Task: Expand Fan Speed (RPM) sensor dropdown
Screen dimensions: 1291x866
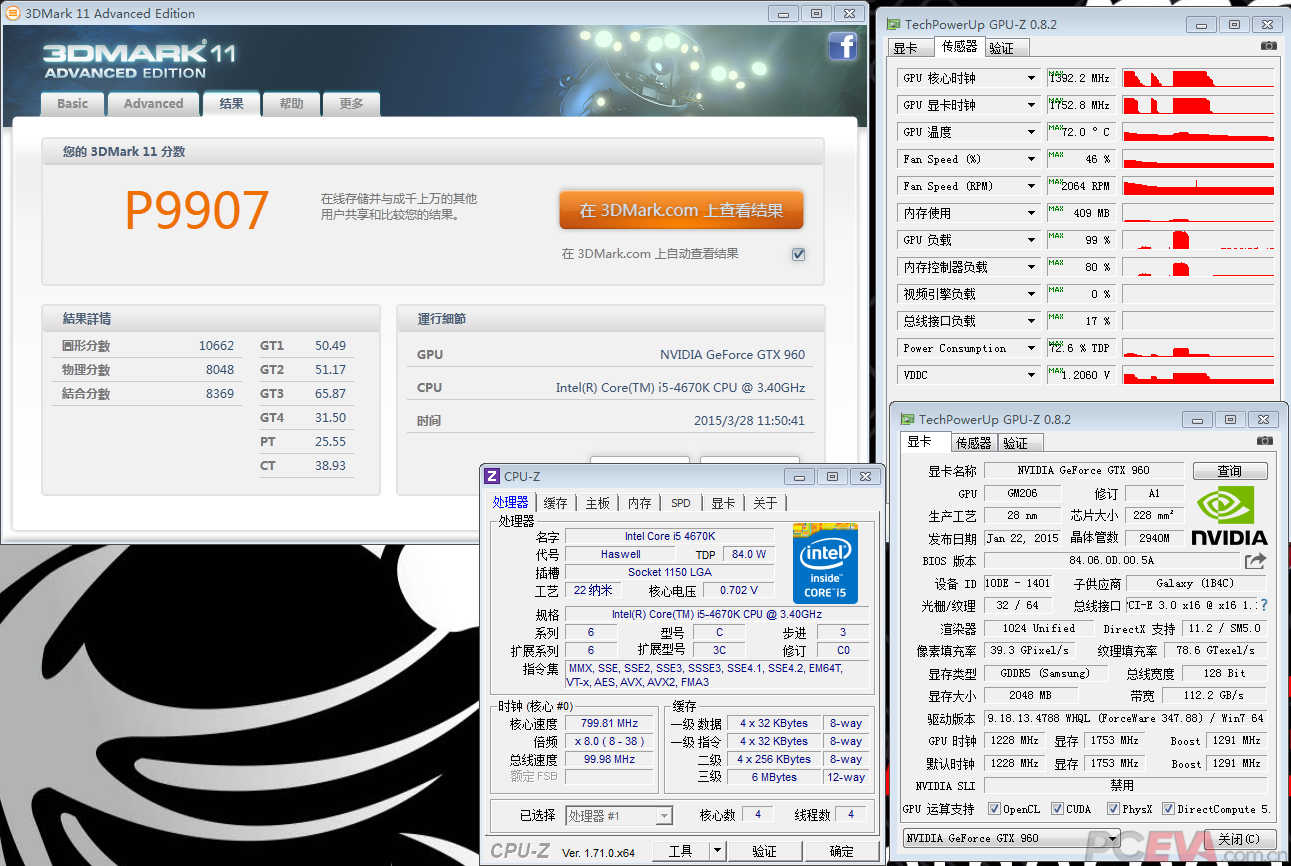Action: point(1031,186)
